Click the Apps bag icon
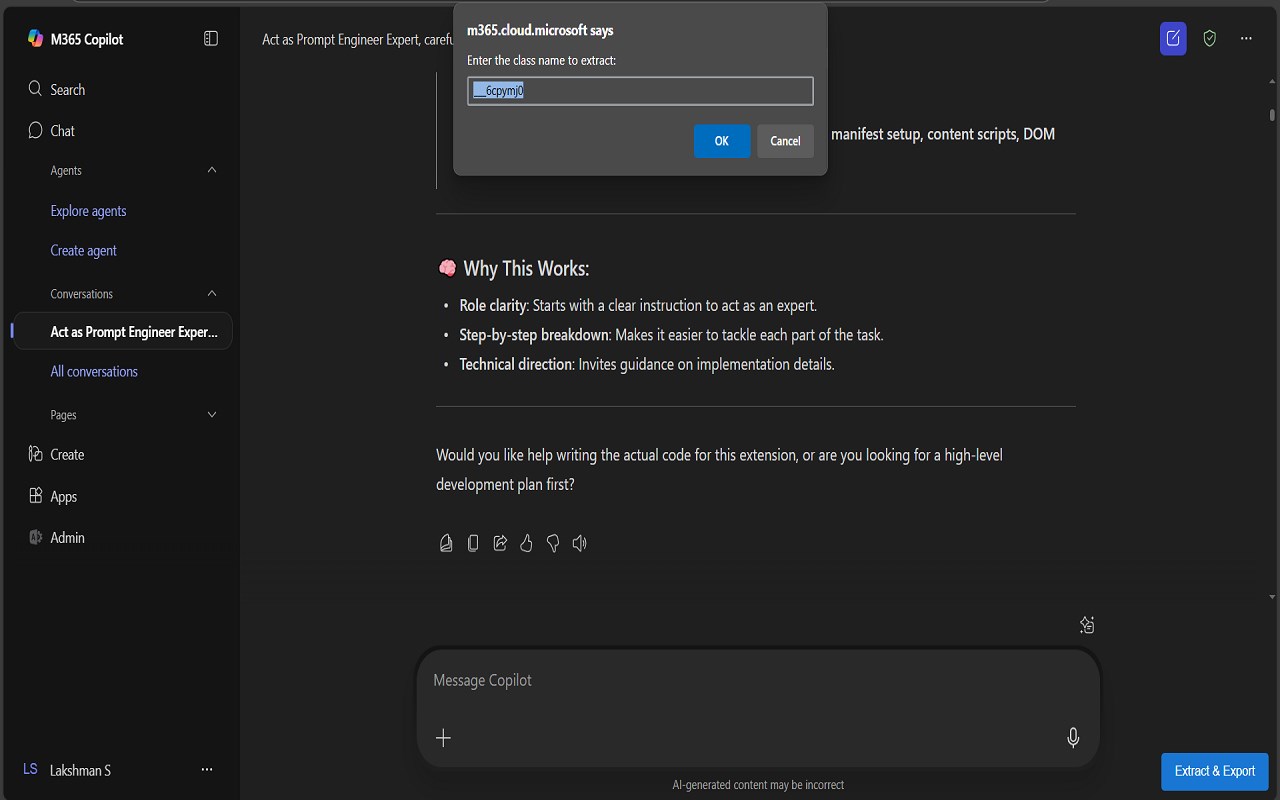The image size is (1280, 800). click(x=35, y=496)
